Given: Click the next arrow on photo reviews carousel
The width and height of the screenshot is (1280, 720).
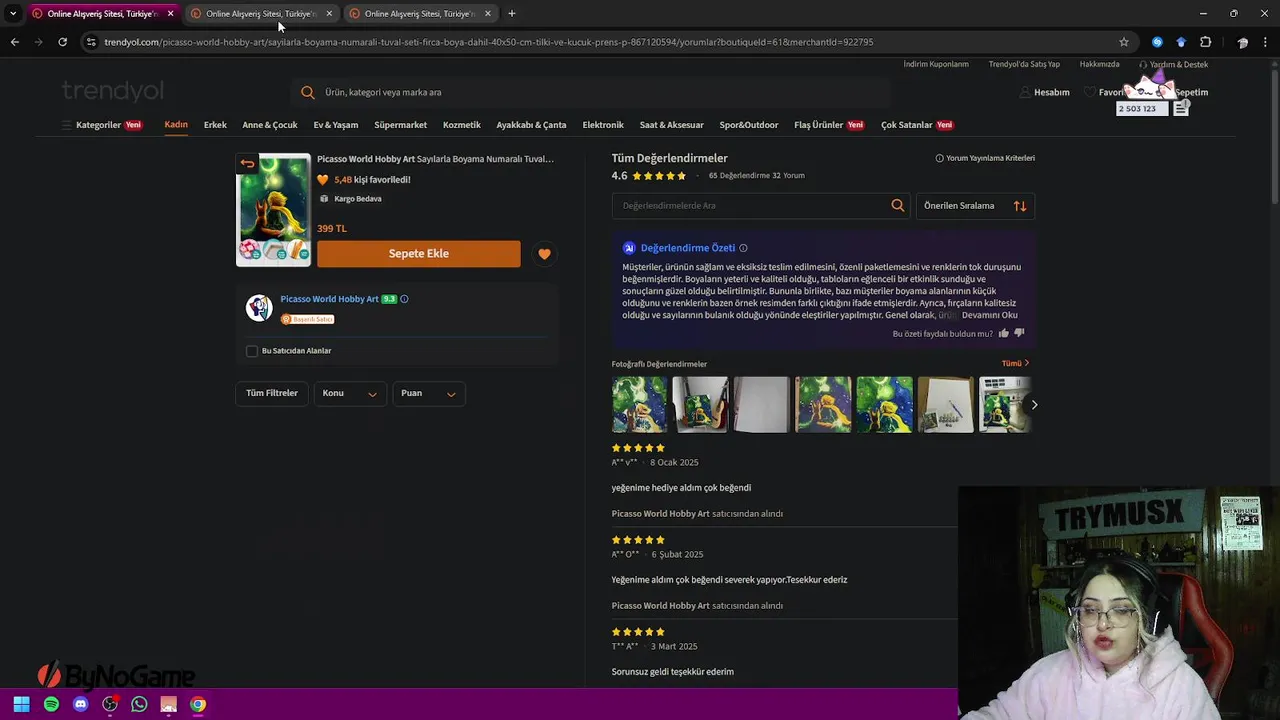Looking at the screenshot, I should click(1034, 405).
